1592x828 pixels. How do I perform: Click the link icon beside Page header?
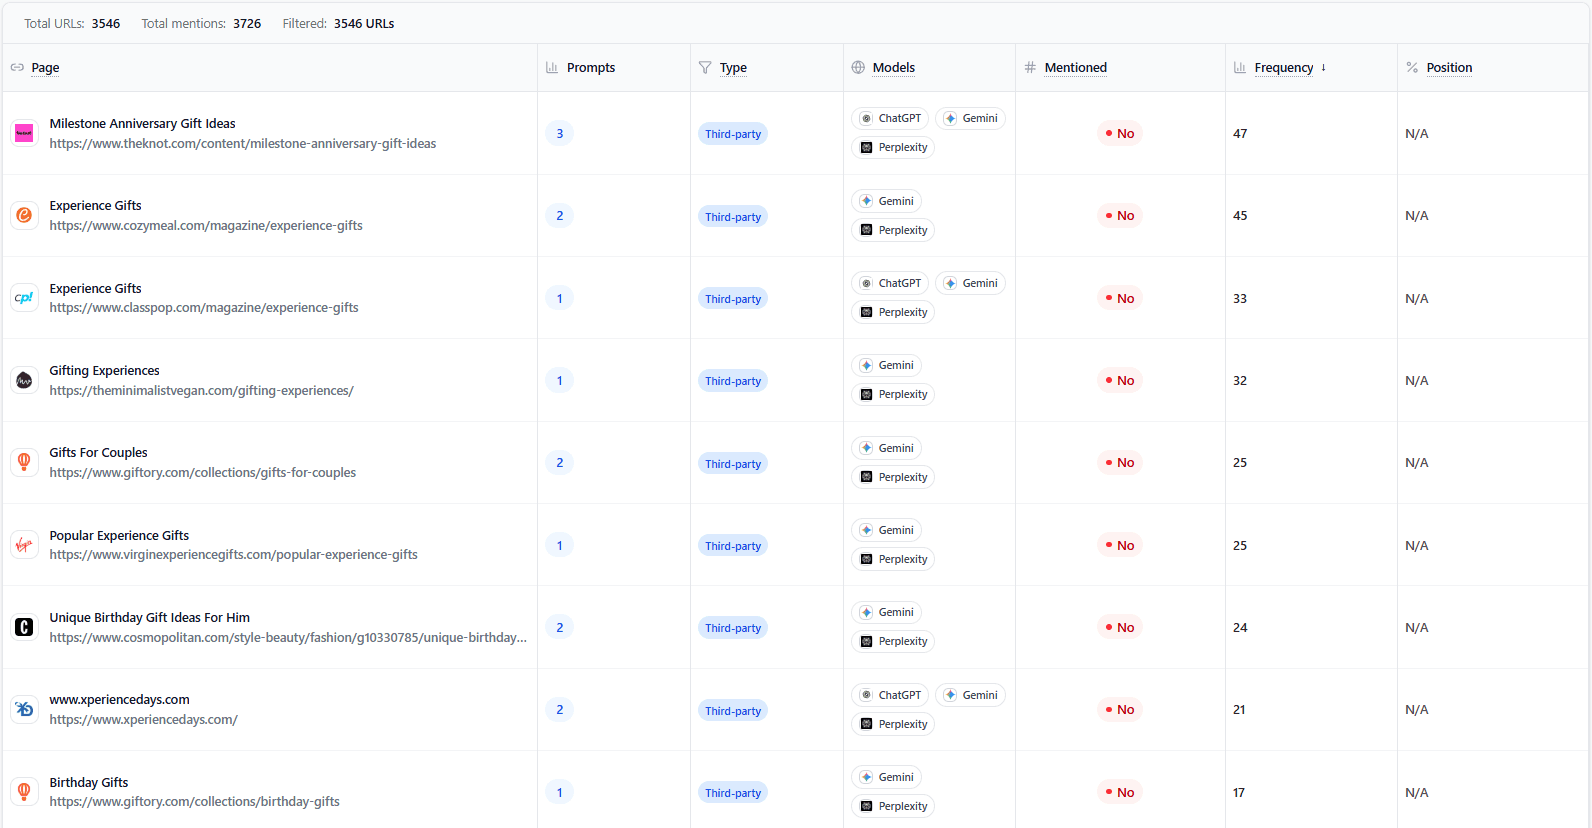pos(17,67)
